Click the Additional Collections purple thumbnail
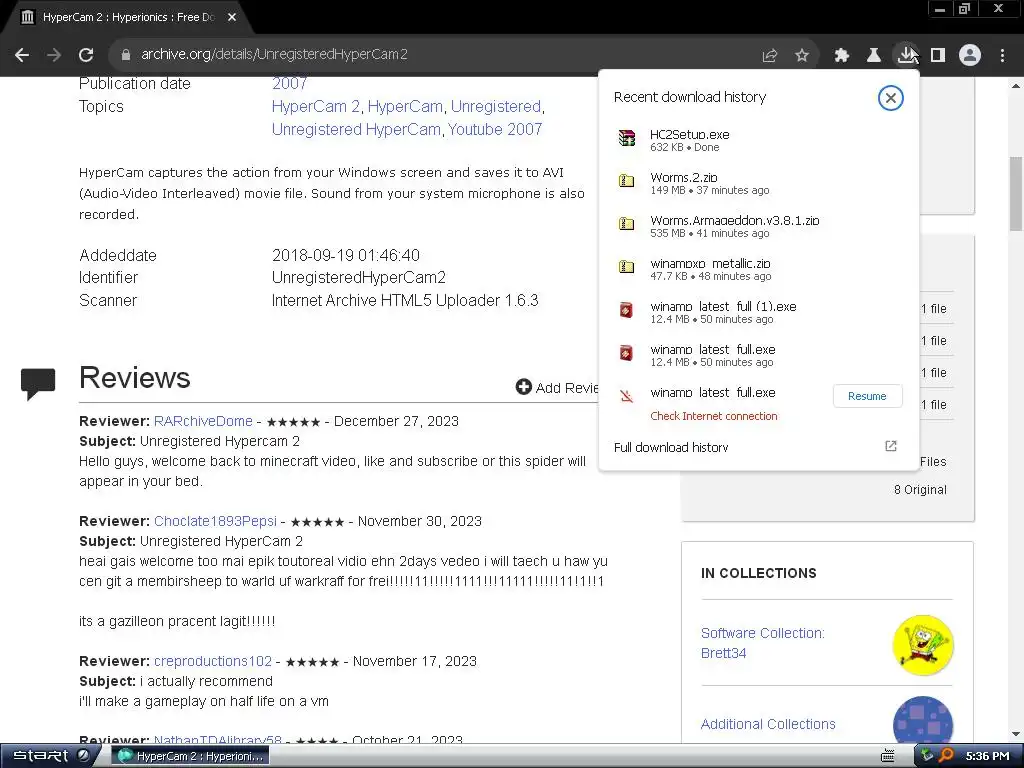This screenshot has height=768, width=1024. pyautogui.click(x=923, y=720)
